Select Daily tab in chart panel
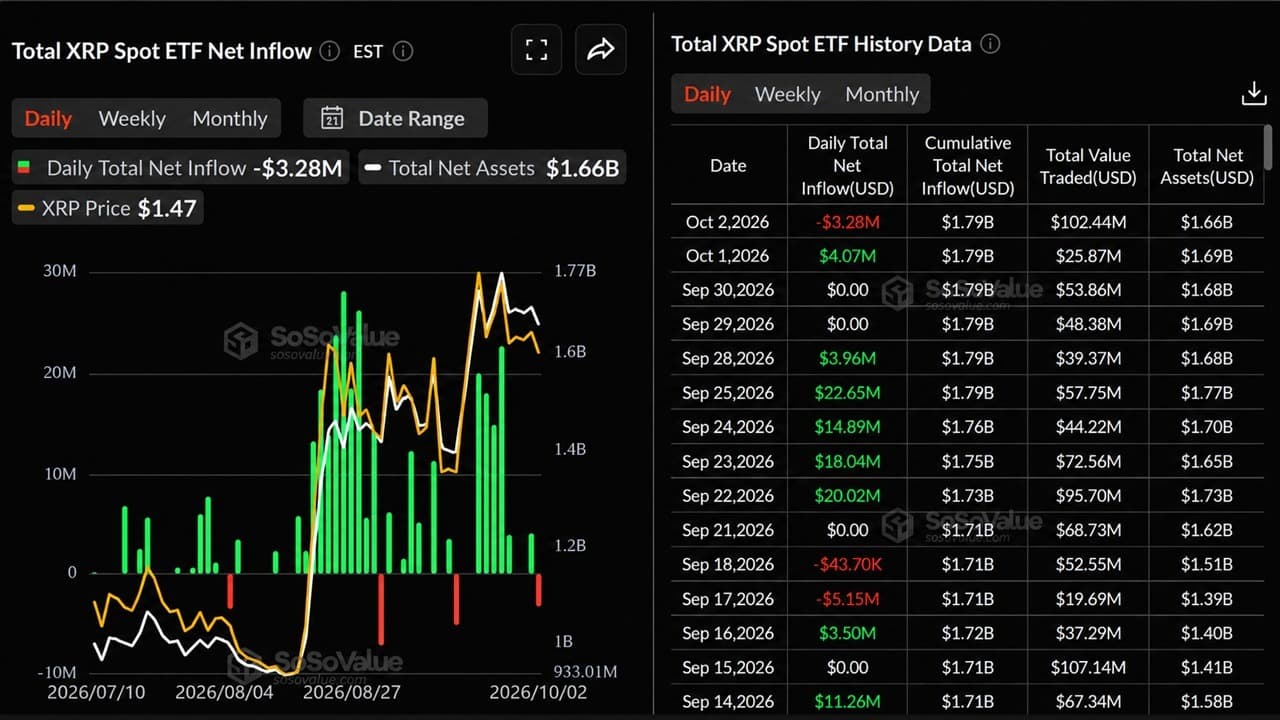 [48, 118]
